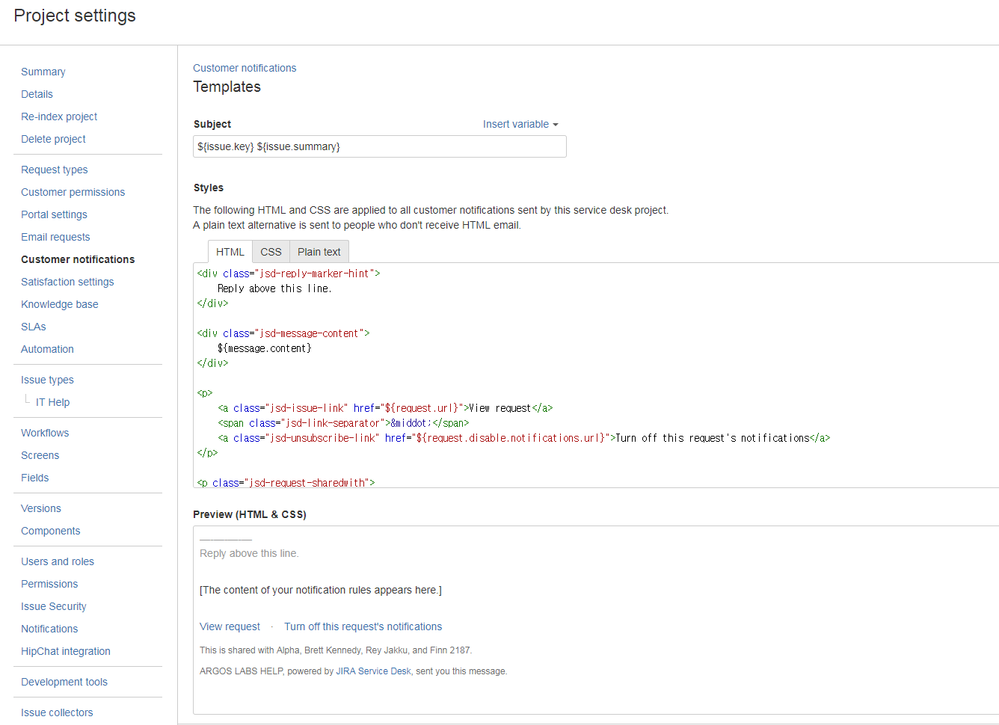Click the jsd-unsubscribe-link code line
This screenshot has width=999, height=725.
[x=524, y=438]
